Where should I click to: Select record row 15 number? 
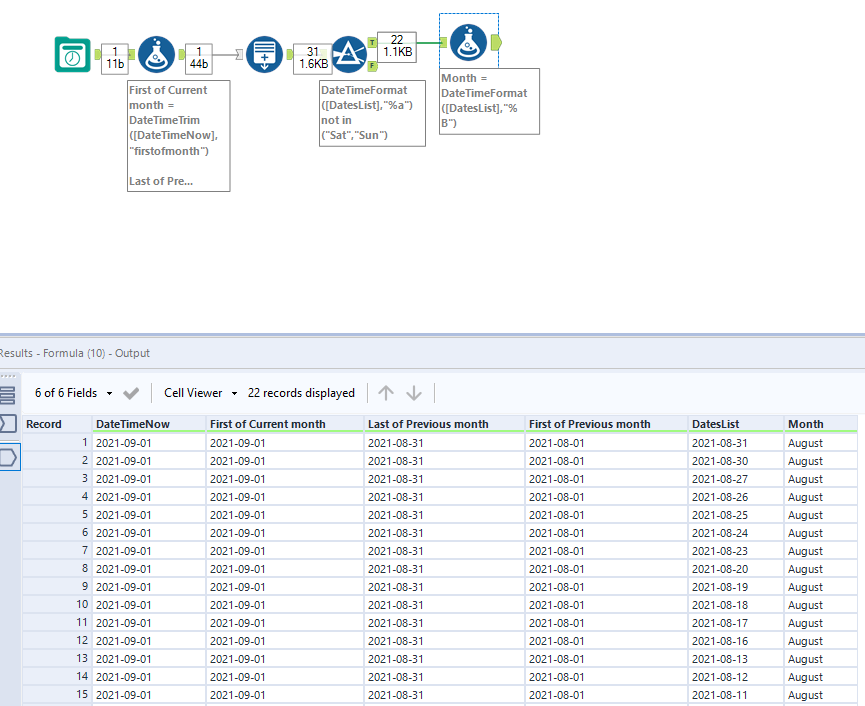click(x=57, y=694)
